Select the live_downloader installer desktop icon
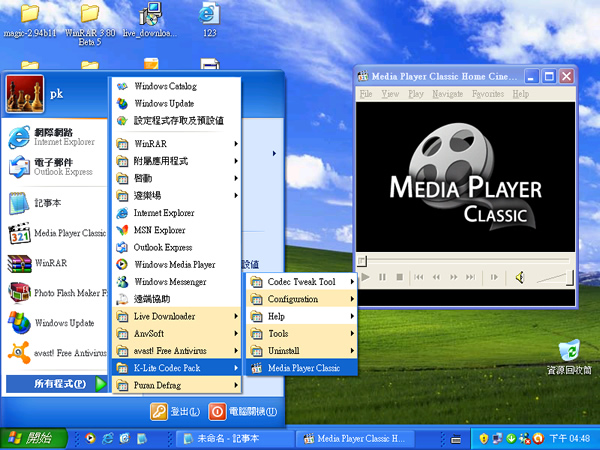 [x=150, y=19]
